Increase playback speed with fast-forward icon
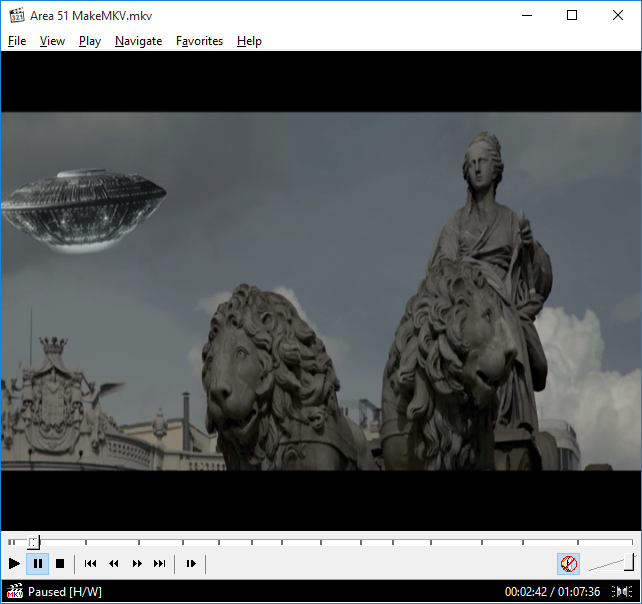642x604 pixels. 137,563
